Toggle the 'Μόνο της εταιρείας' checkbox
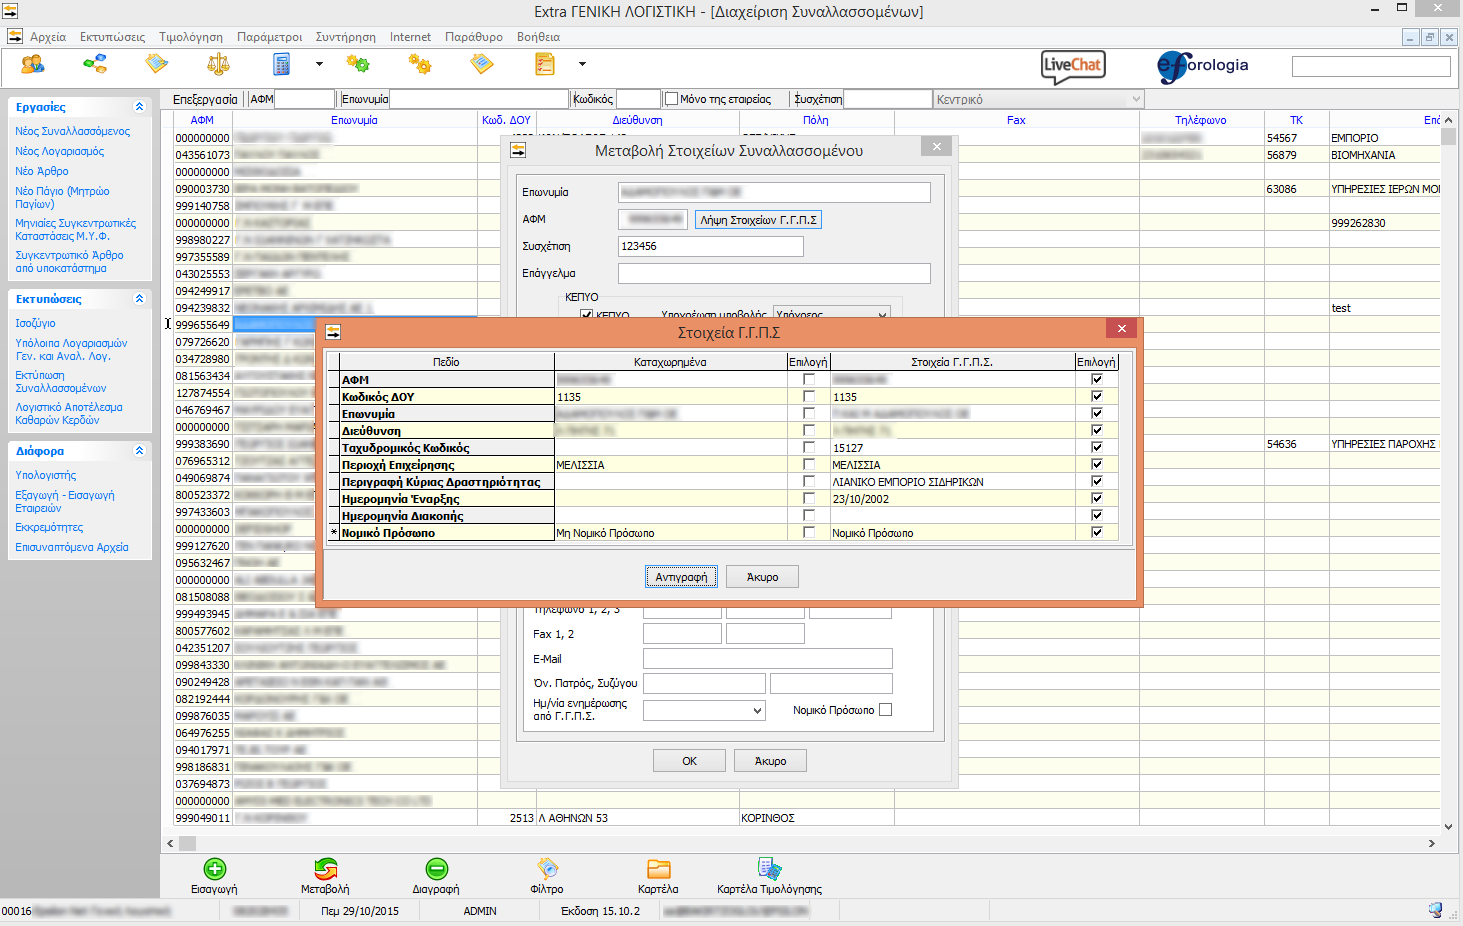 point(672,99)
